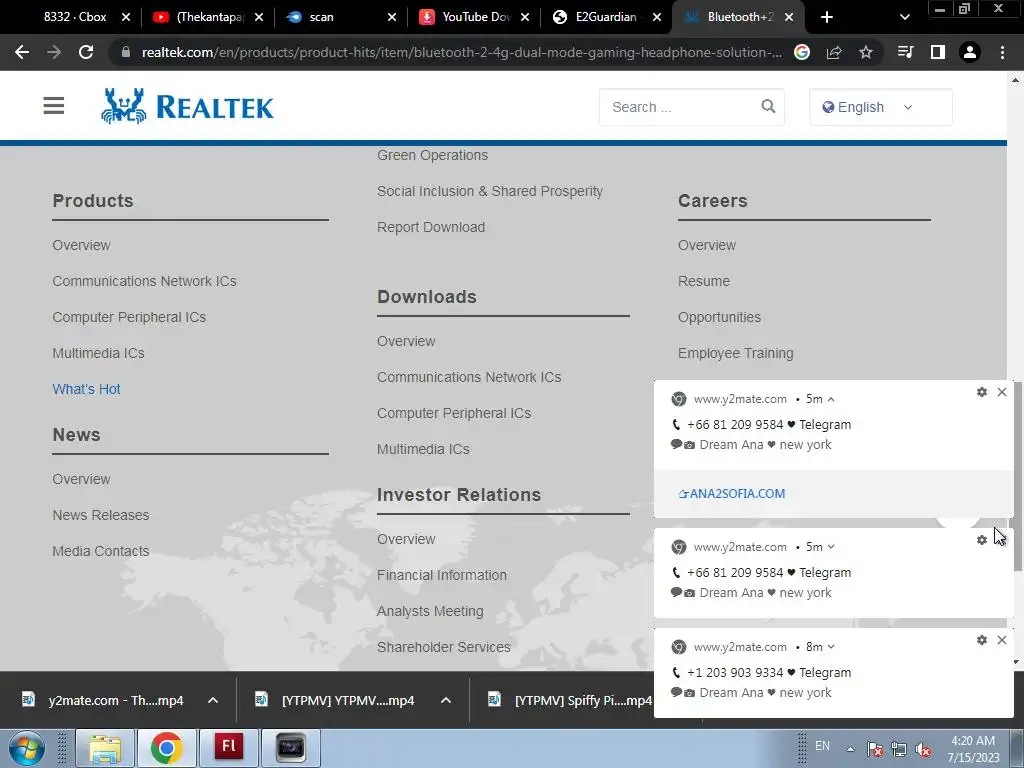Screen dimensions: 1024x768
Task: Open media control icon in toolbar
Action: (x=905, y=52)
